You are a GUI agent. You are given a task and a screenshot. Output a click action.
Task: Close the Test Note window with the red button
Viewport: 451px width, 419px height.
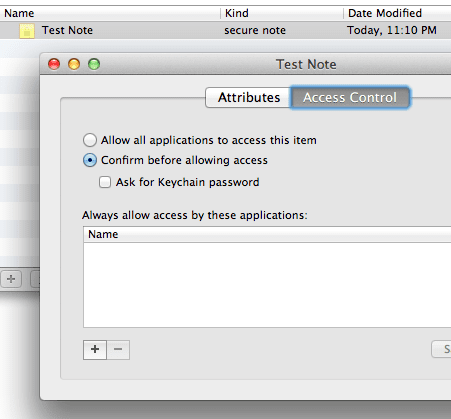(x=54, y=64)
